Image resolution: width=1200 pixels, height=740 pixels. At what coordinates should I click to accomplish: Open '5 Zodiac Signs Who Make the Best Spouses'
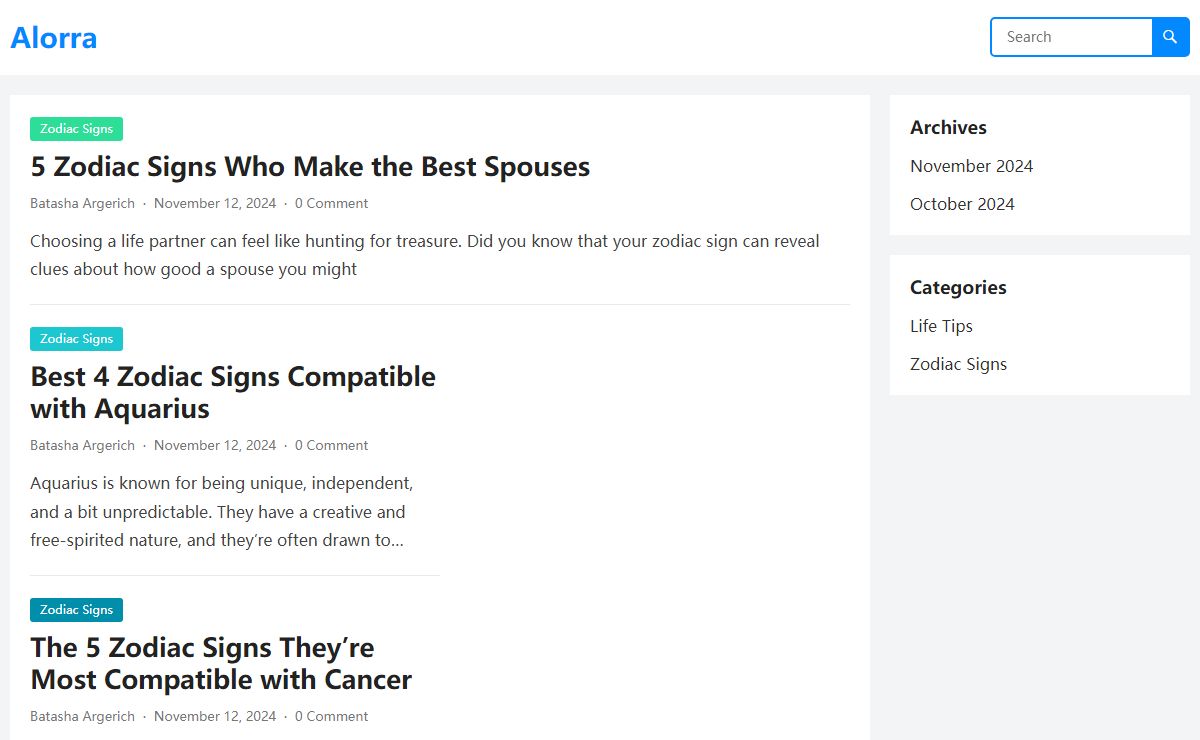click(x=310, y=166)
